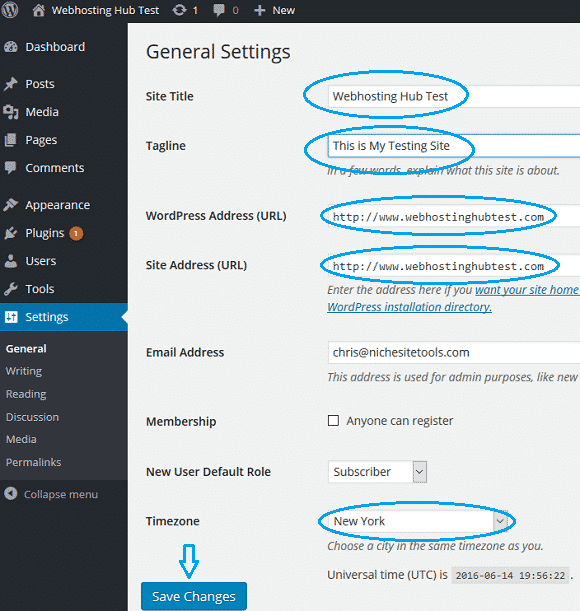Click the Plugins plug icon

pyautogui.click(x=11, y=233)
